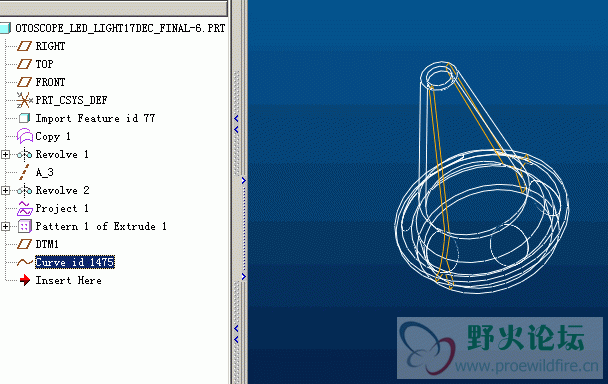Expand the Revolve 1 feature
The width and height of the screenshot is (608, 384).
point(5,154)
